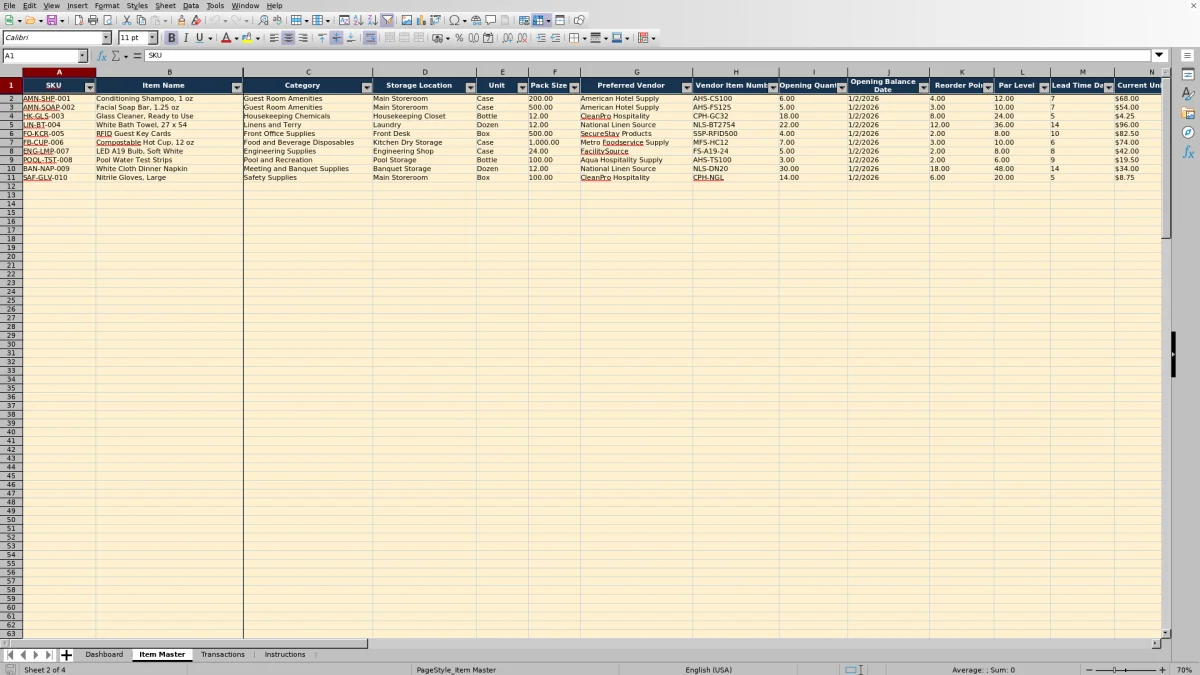Viewport: 1200px width, 675px height.
Task: Click the Align Top icon
Action: [322, 38]
